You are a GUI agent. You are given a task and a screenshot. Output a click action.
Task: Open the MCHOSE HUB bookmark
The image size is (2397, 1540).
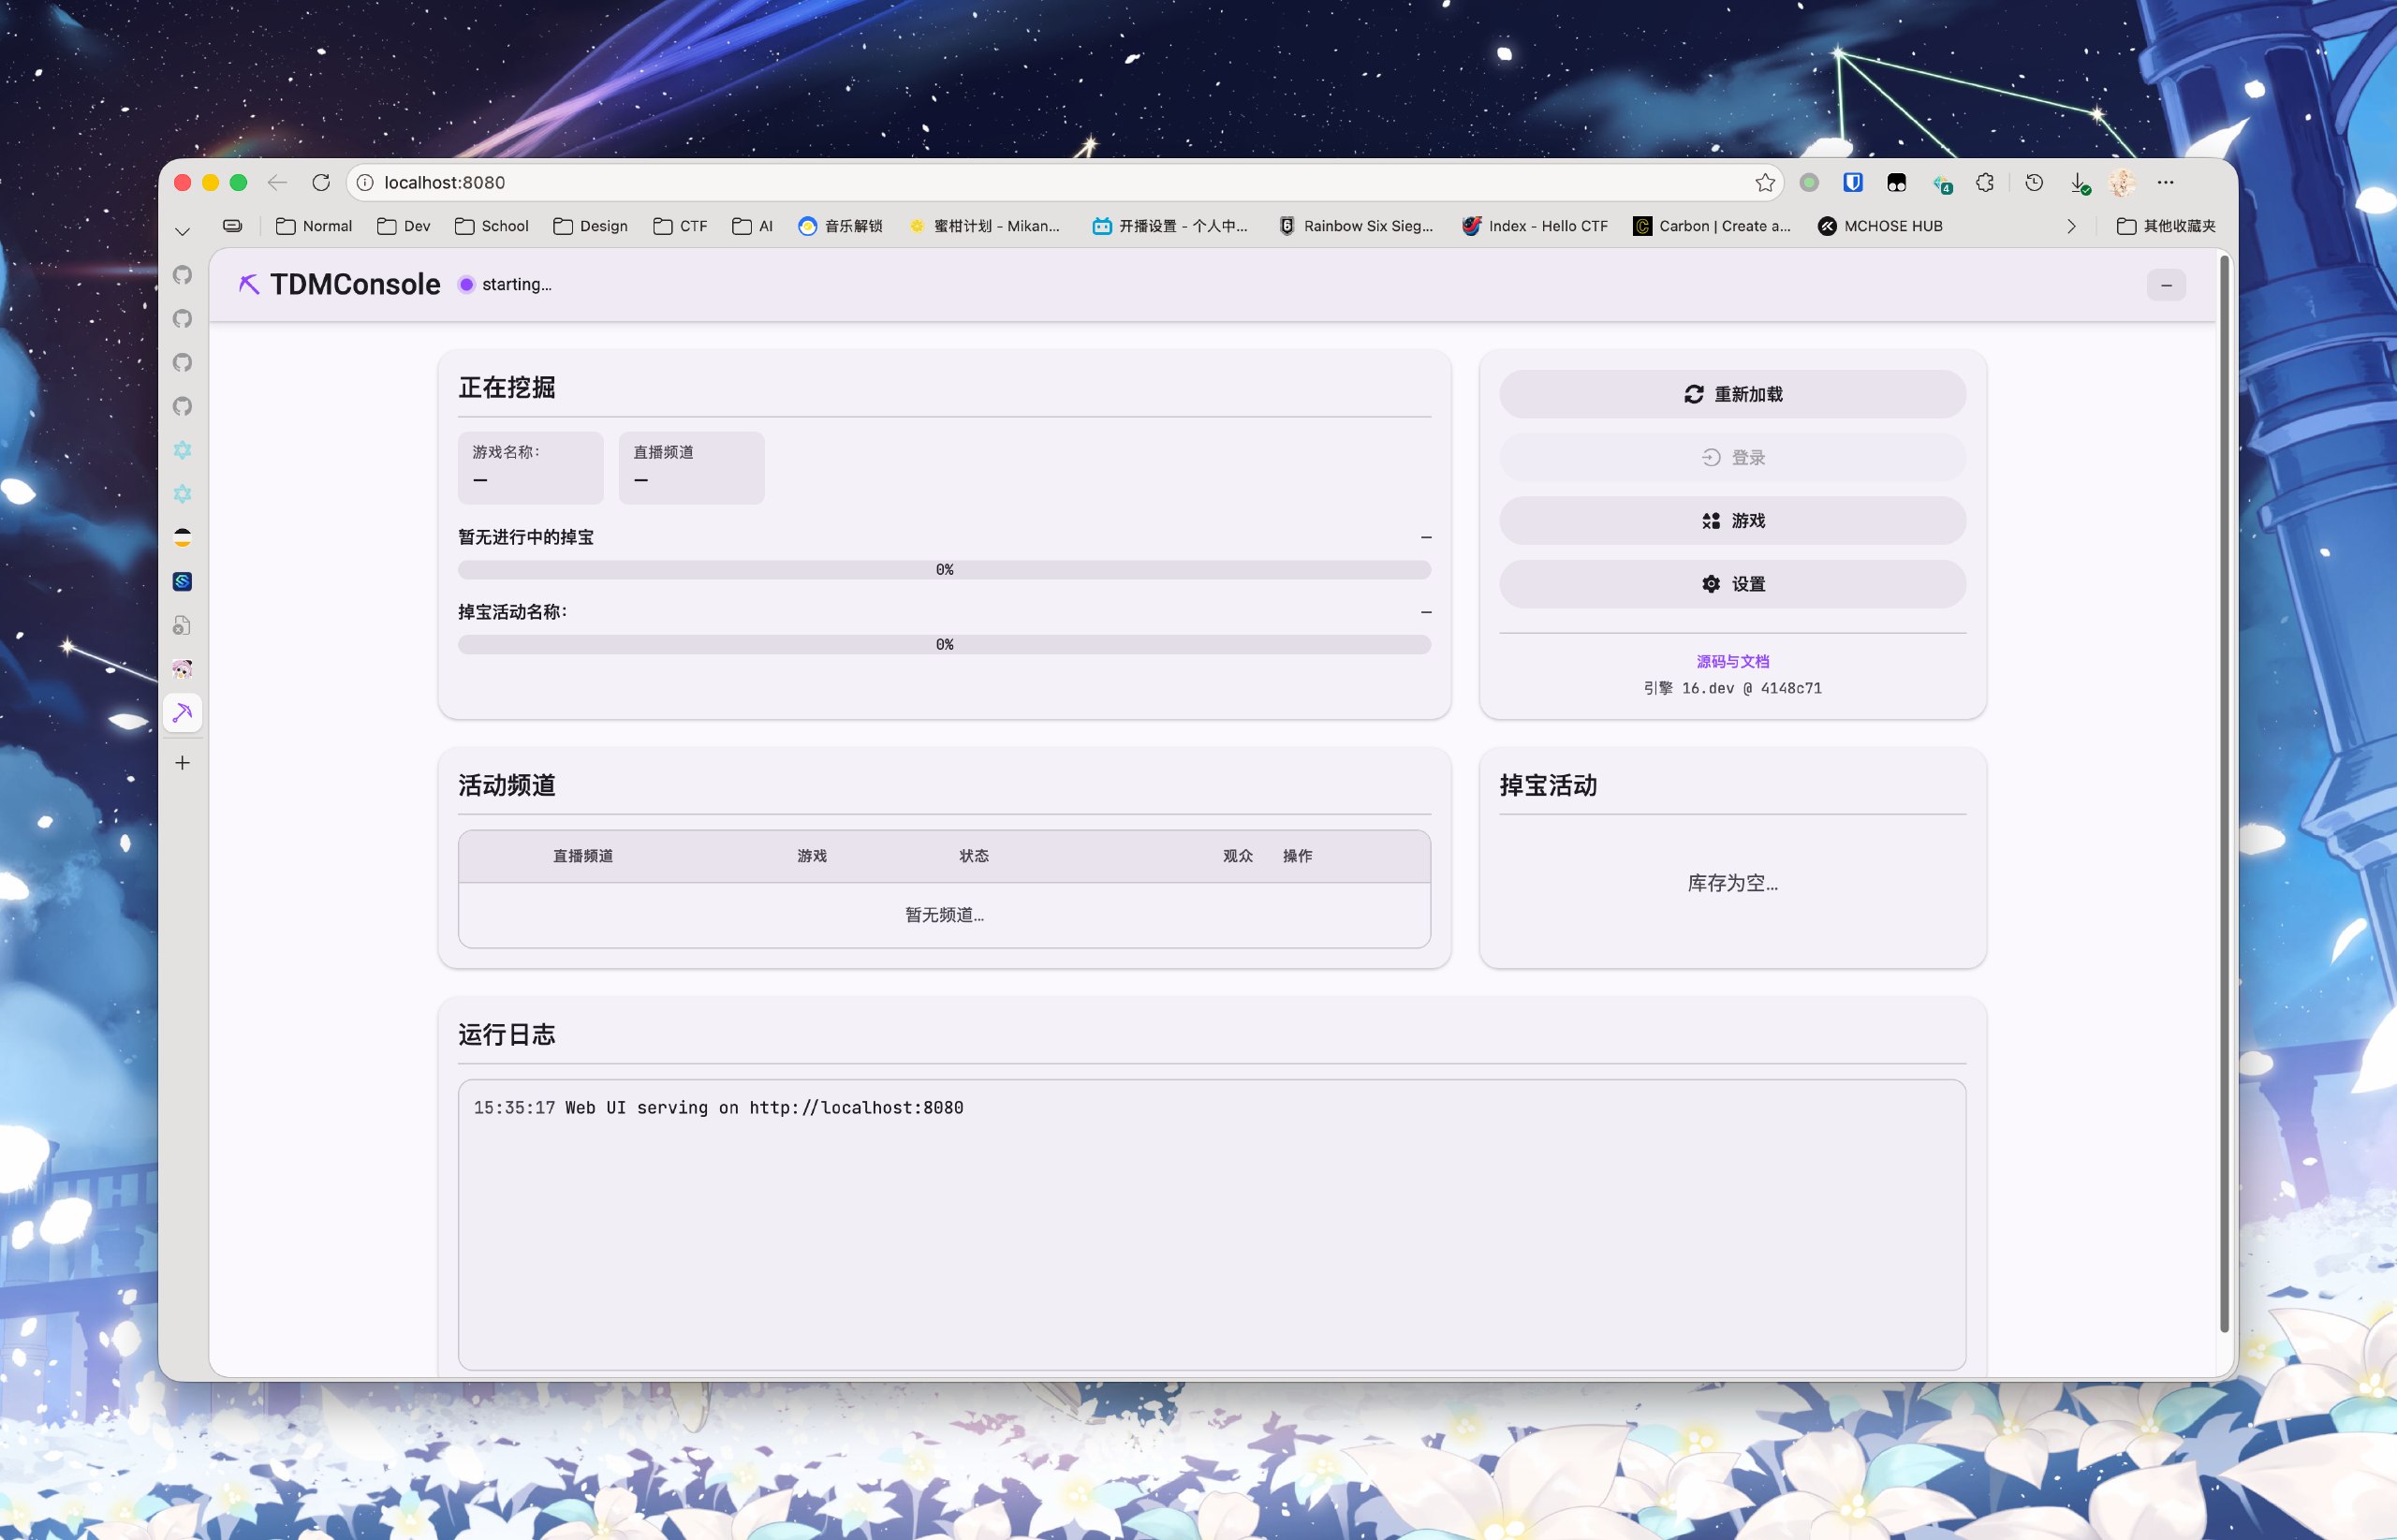1880,226
